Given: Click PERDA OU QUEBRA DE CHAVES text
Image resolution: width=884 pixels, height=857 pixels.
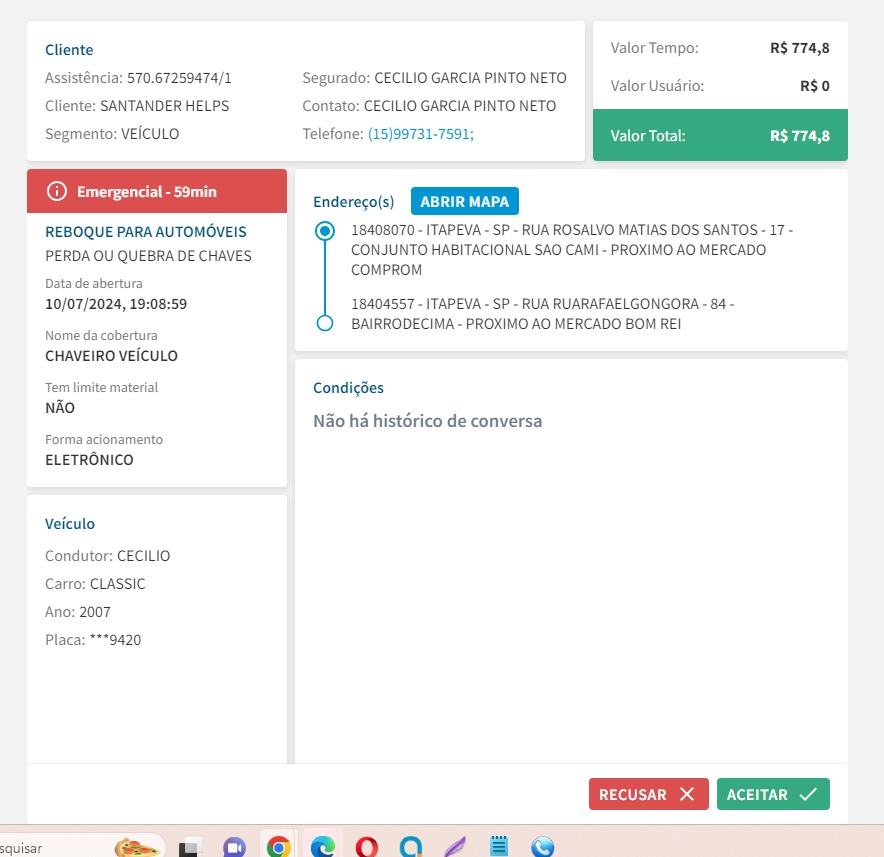Looking at the screenshot, I should (x=148, y=256).
